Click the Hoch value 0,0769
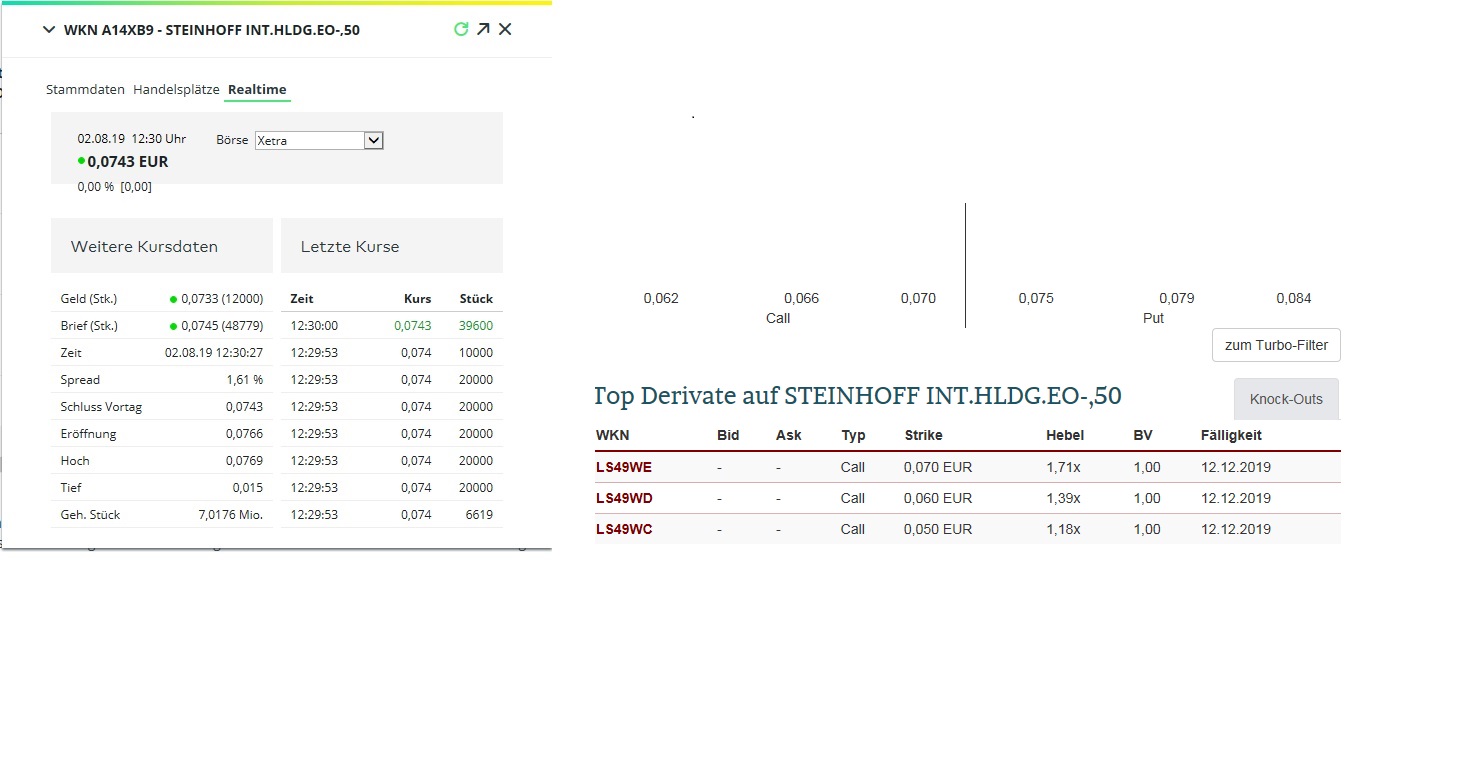1478x775 pixels. coord(244,461)
